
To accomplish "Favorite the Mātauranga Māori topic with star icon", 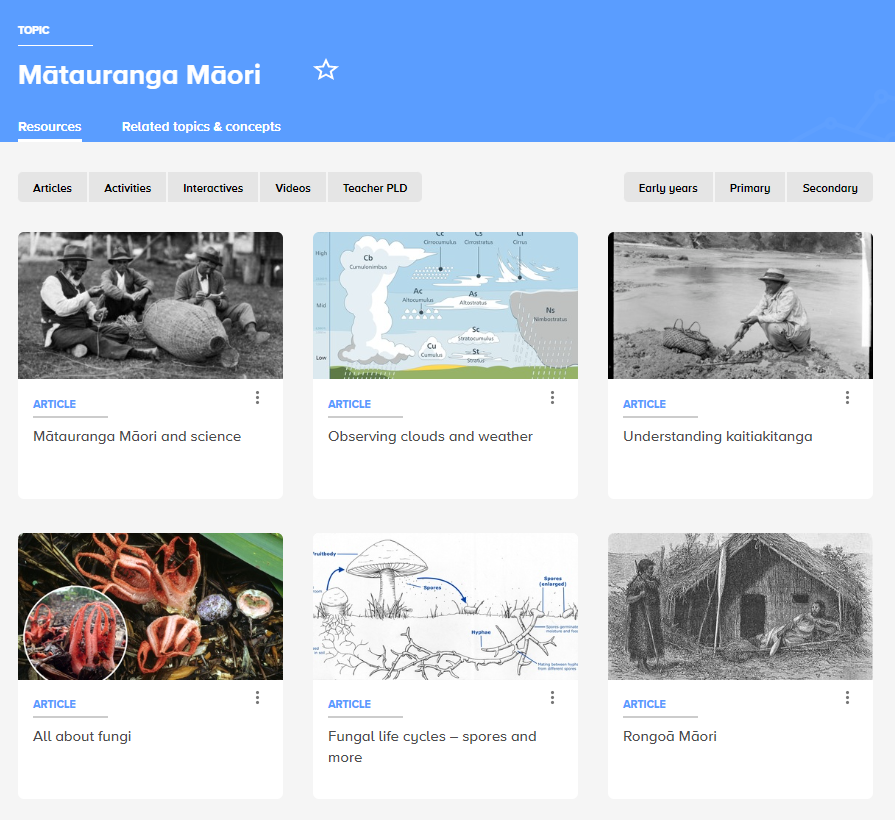I will pyautogui.click(x=326, y=70).
